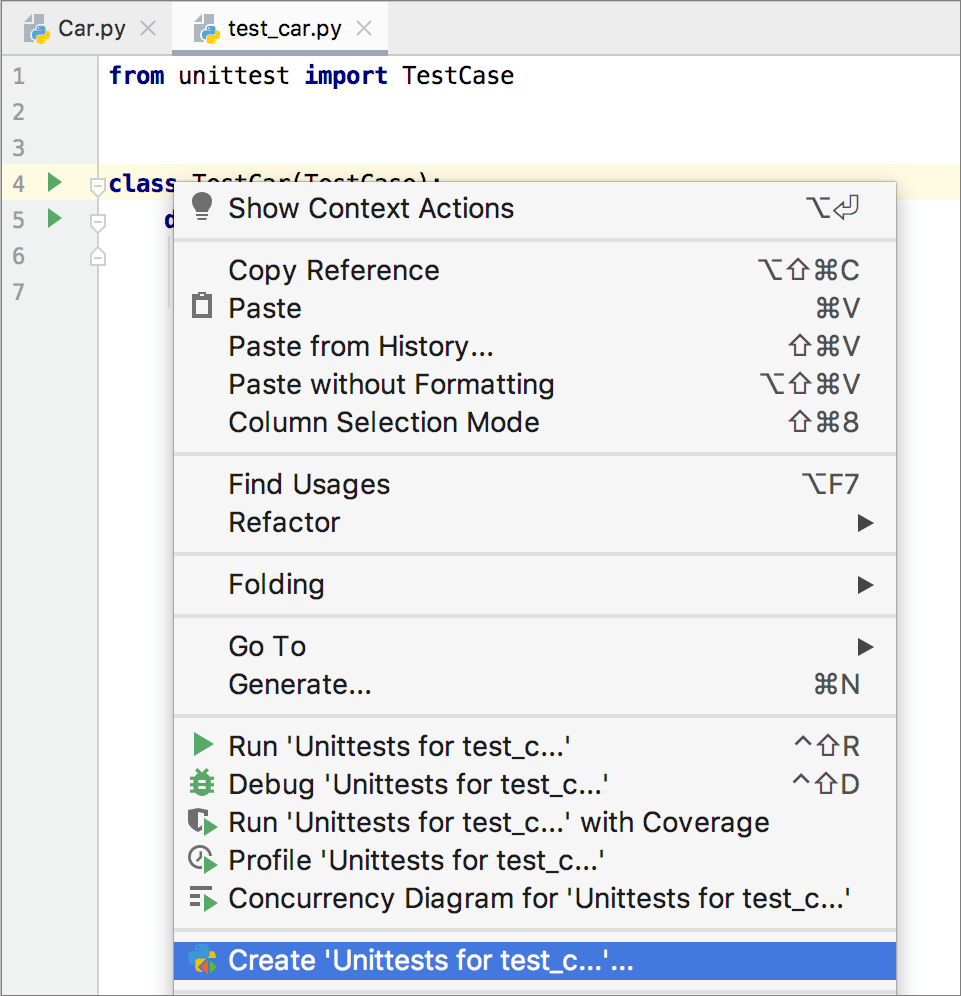This screenshot has width=961, height=996.
Task: Click the Paste clipboard icon
Action: [x=202, y=306]
